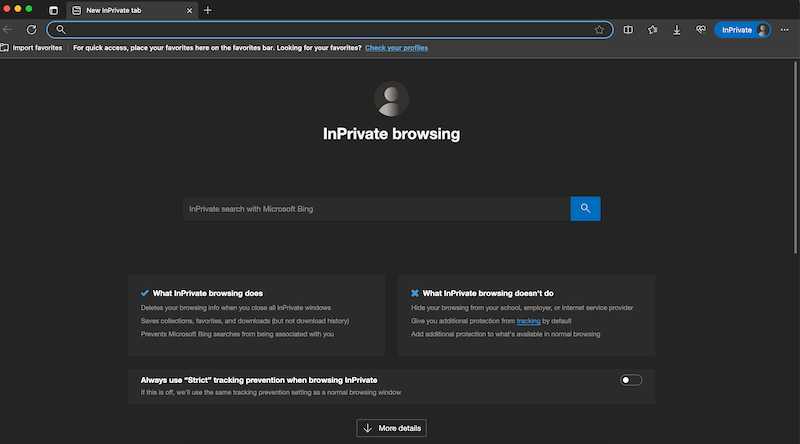This screenshot has width=800, height=444.
Task: Toggle Strict tracking prevention switch
Action: [x=631, y=380]
